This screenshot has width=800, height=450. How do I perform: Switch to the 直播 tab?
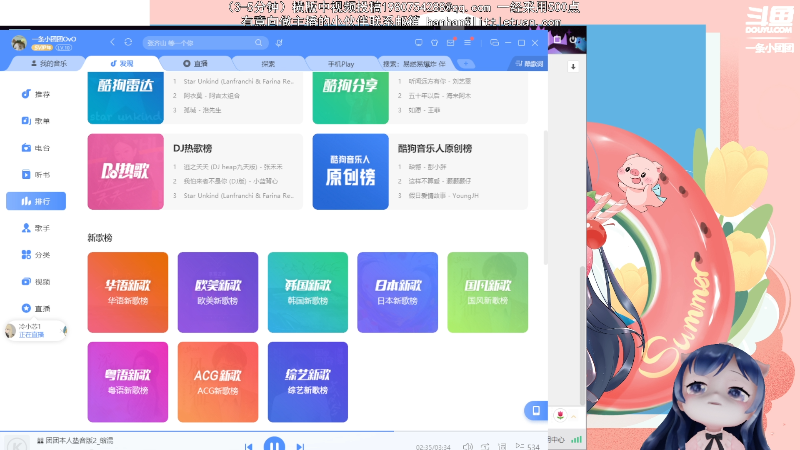(195, 64)
